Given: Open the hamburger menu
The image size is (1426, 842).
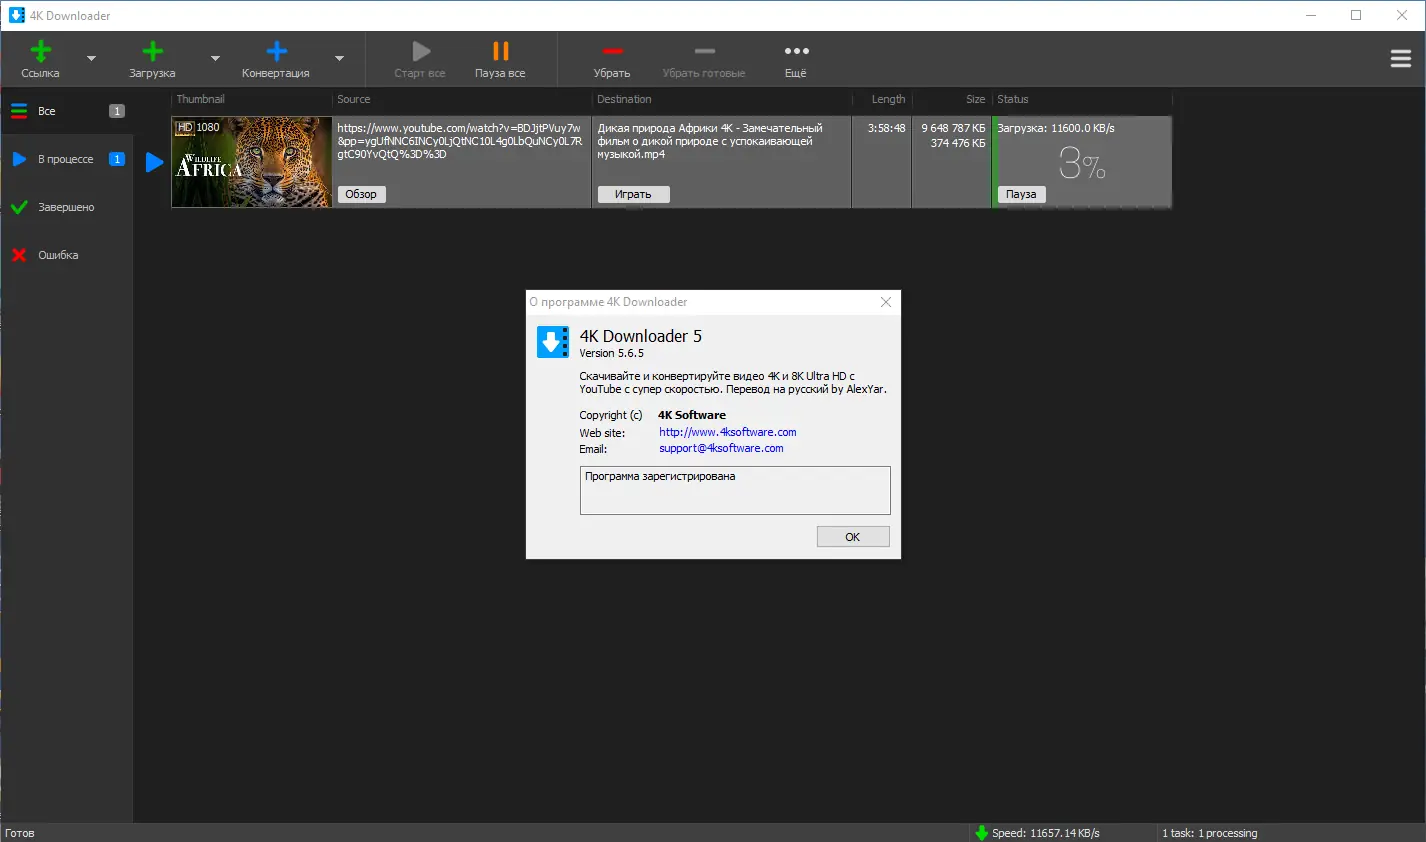Looking at the screenshot, I should (1400, 58).
